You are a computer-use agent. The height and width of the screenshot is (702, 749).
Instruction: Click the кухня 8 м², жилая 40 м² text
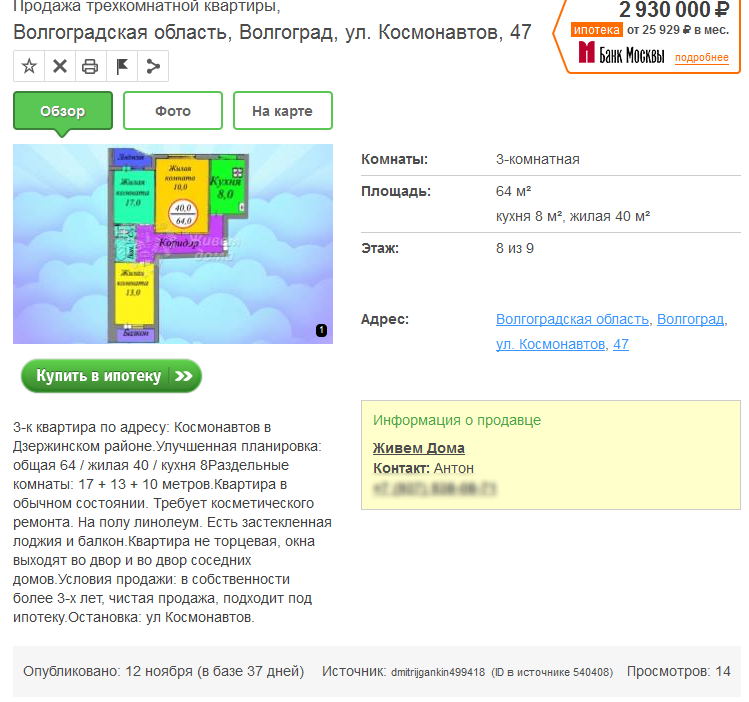click(573, 216)
